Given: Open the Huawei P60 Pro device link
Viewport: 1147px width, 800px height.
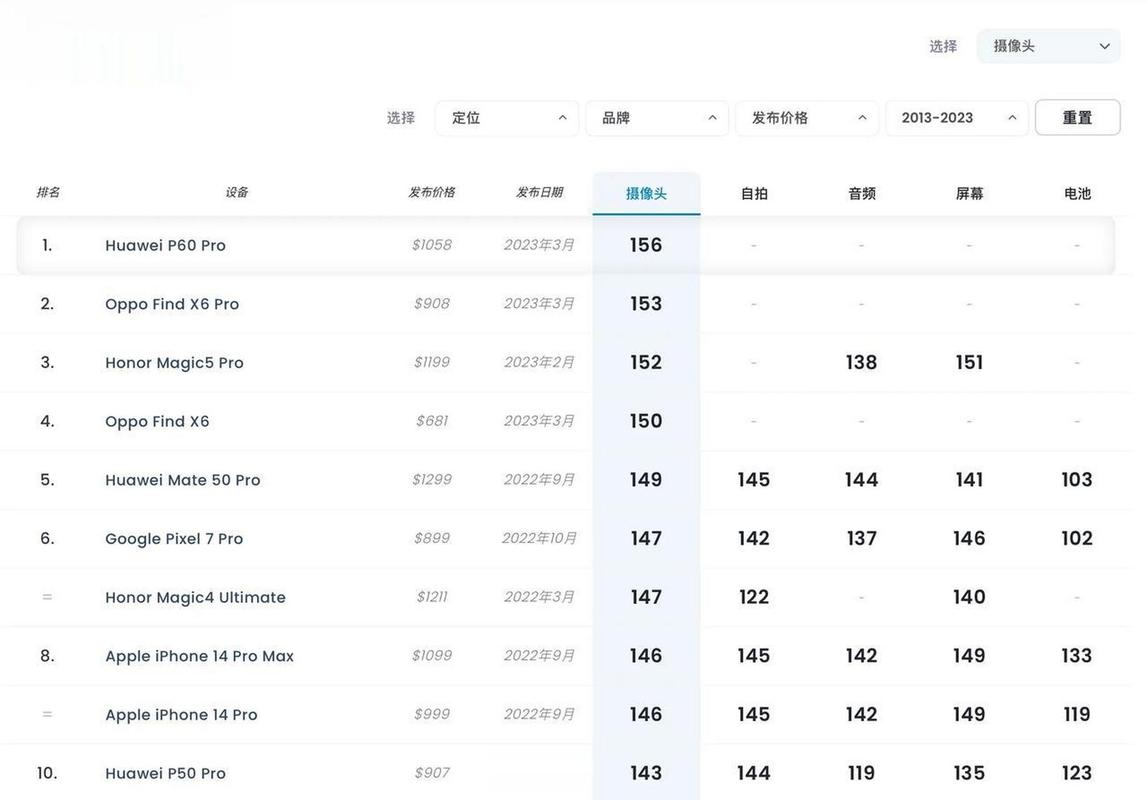Looking at the screenshot, I should [166, 246].
